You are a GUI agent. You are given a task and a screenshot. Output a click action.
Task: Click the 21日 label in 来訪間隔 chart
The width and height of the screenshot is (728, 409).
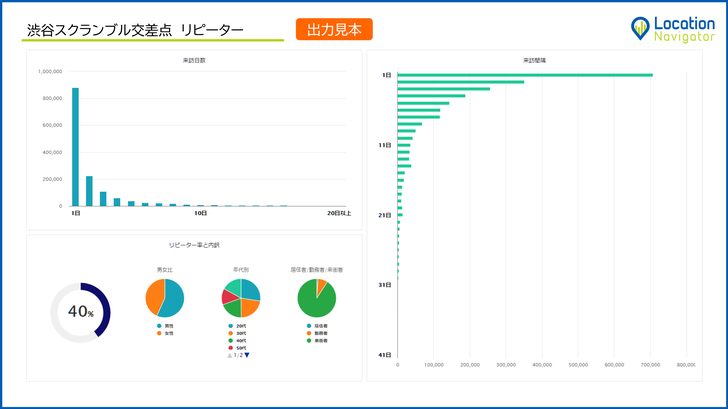[x=385, y=215]
